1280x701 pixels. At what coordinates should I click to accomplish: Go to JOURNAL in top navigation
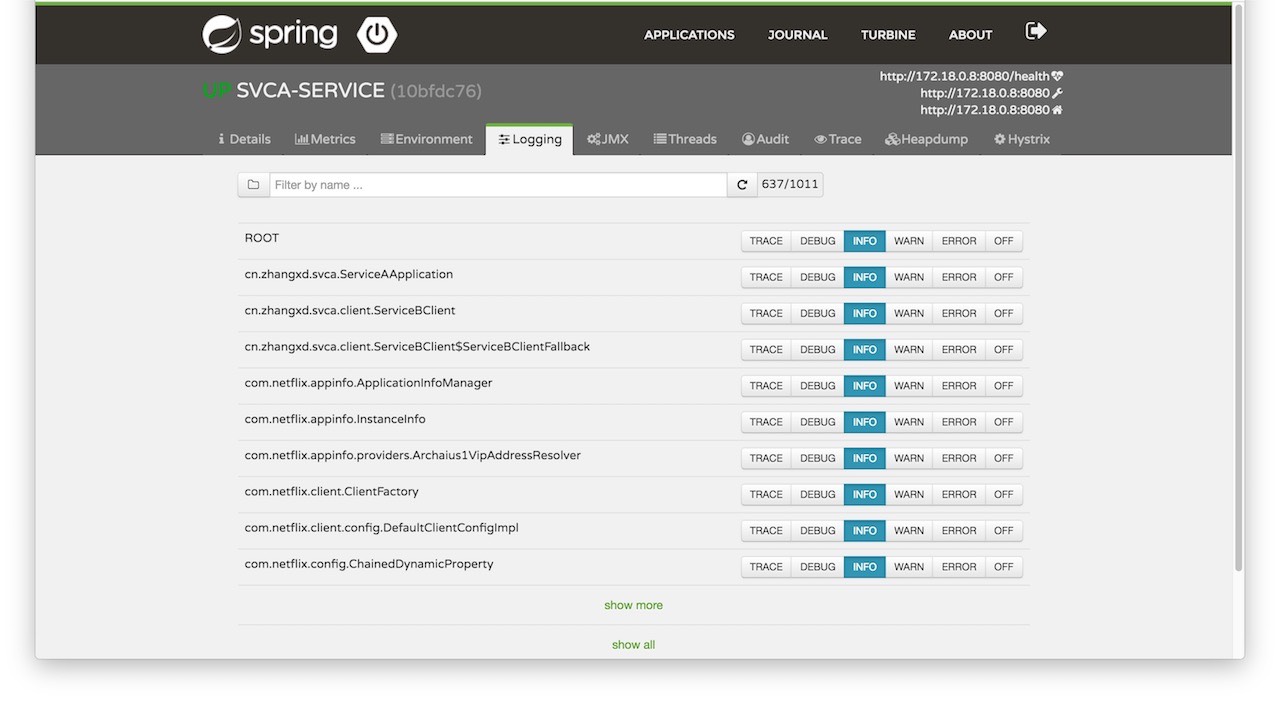(797, 35)
